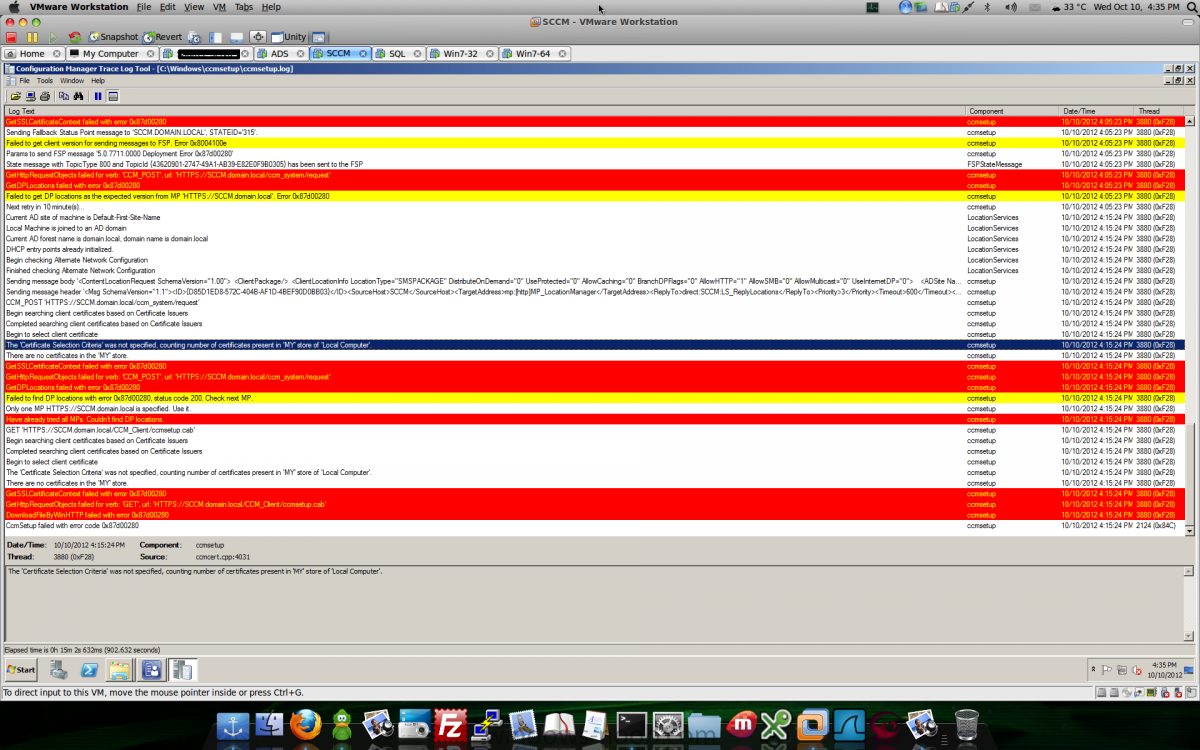Close the SCCM VM tab
Screen dimensions: 1200x750
pos(363,54)
